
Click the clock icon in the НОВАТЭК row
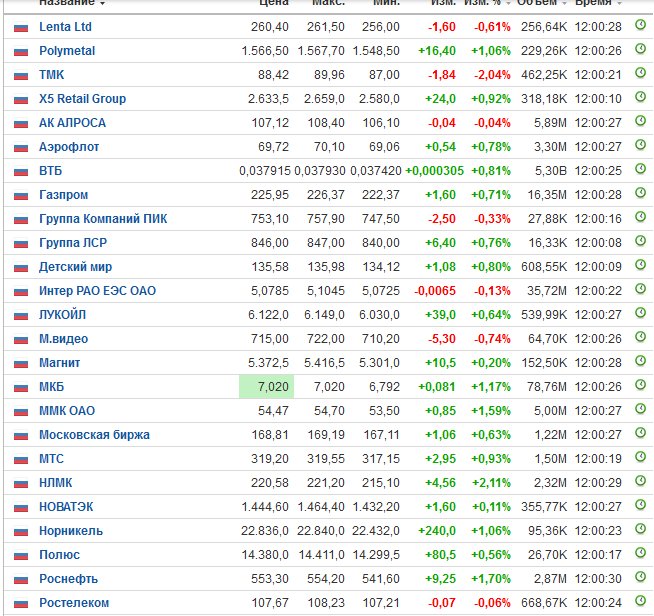click(640, 505)
